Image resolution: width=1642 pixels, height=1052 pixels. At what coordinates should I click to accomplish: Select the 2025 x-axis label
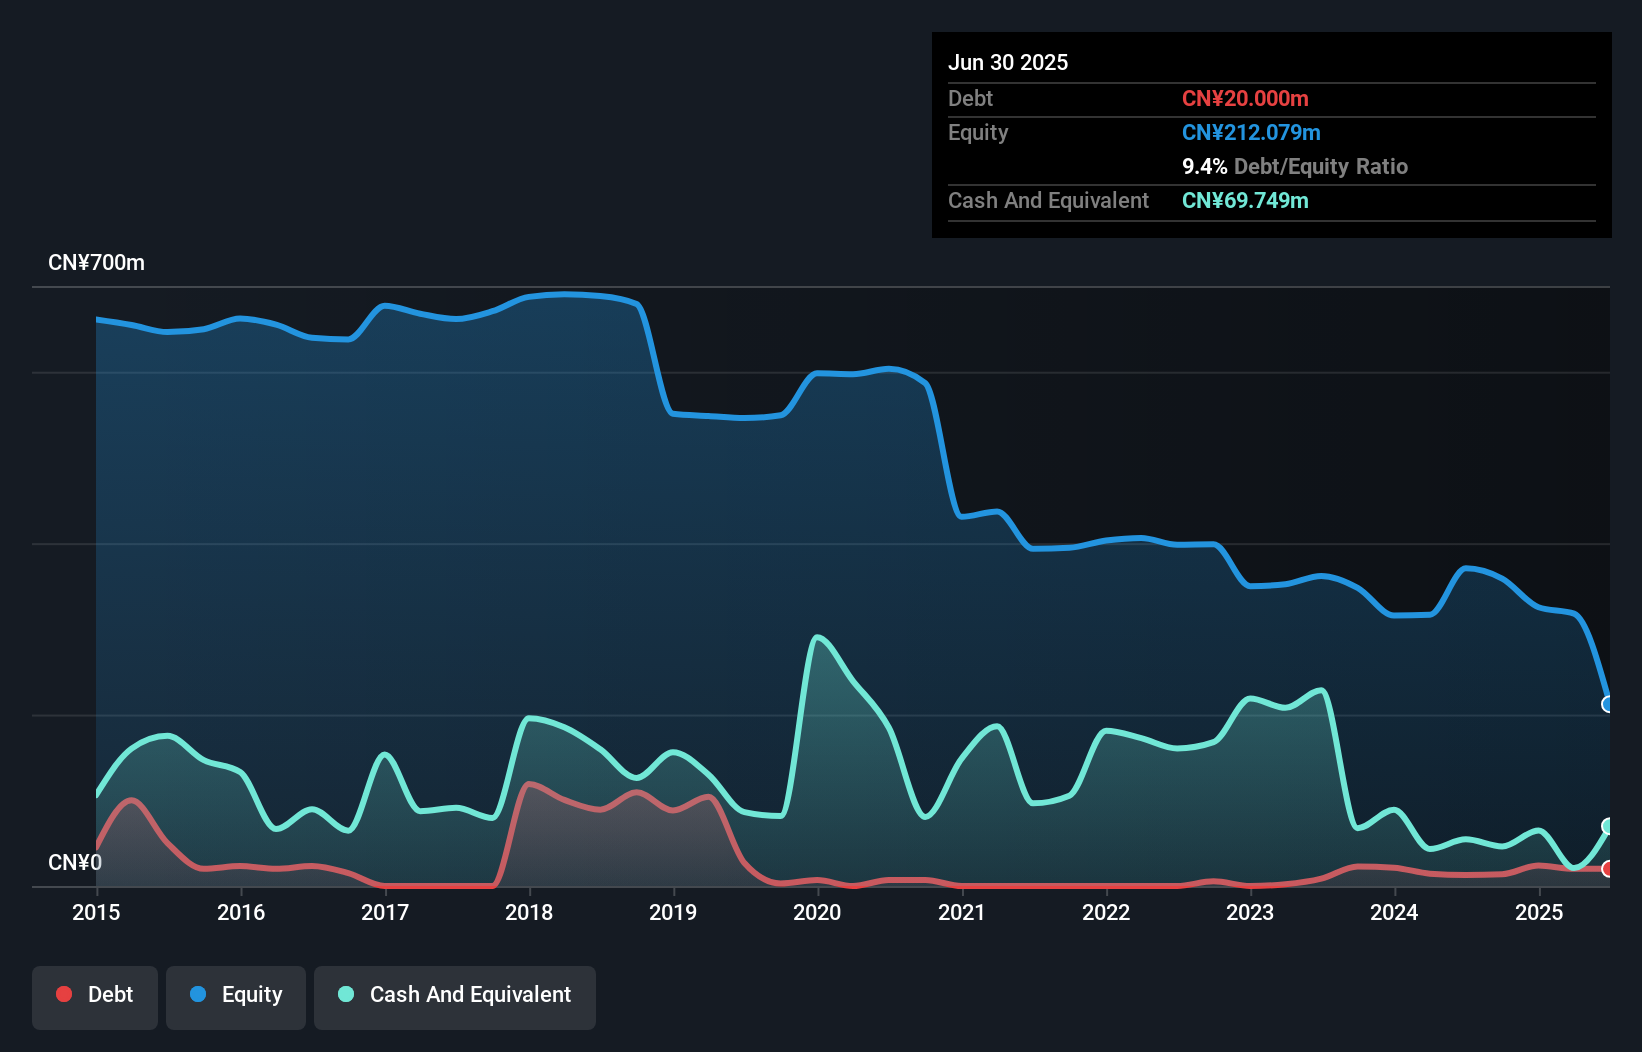tap(1538, 912)
